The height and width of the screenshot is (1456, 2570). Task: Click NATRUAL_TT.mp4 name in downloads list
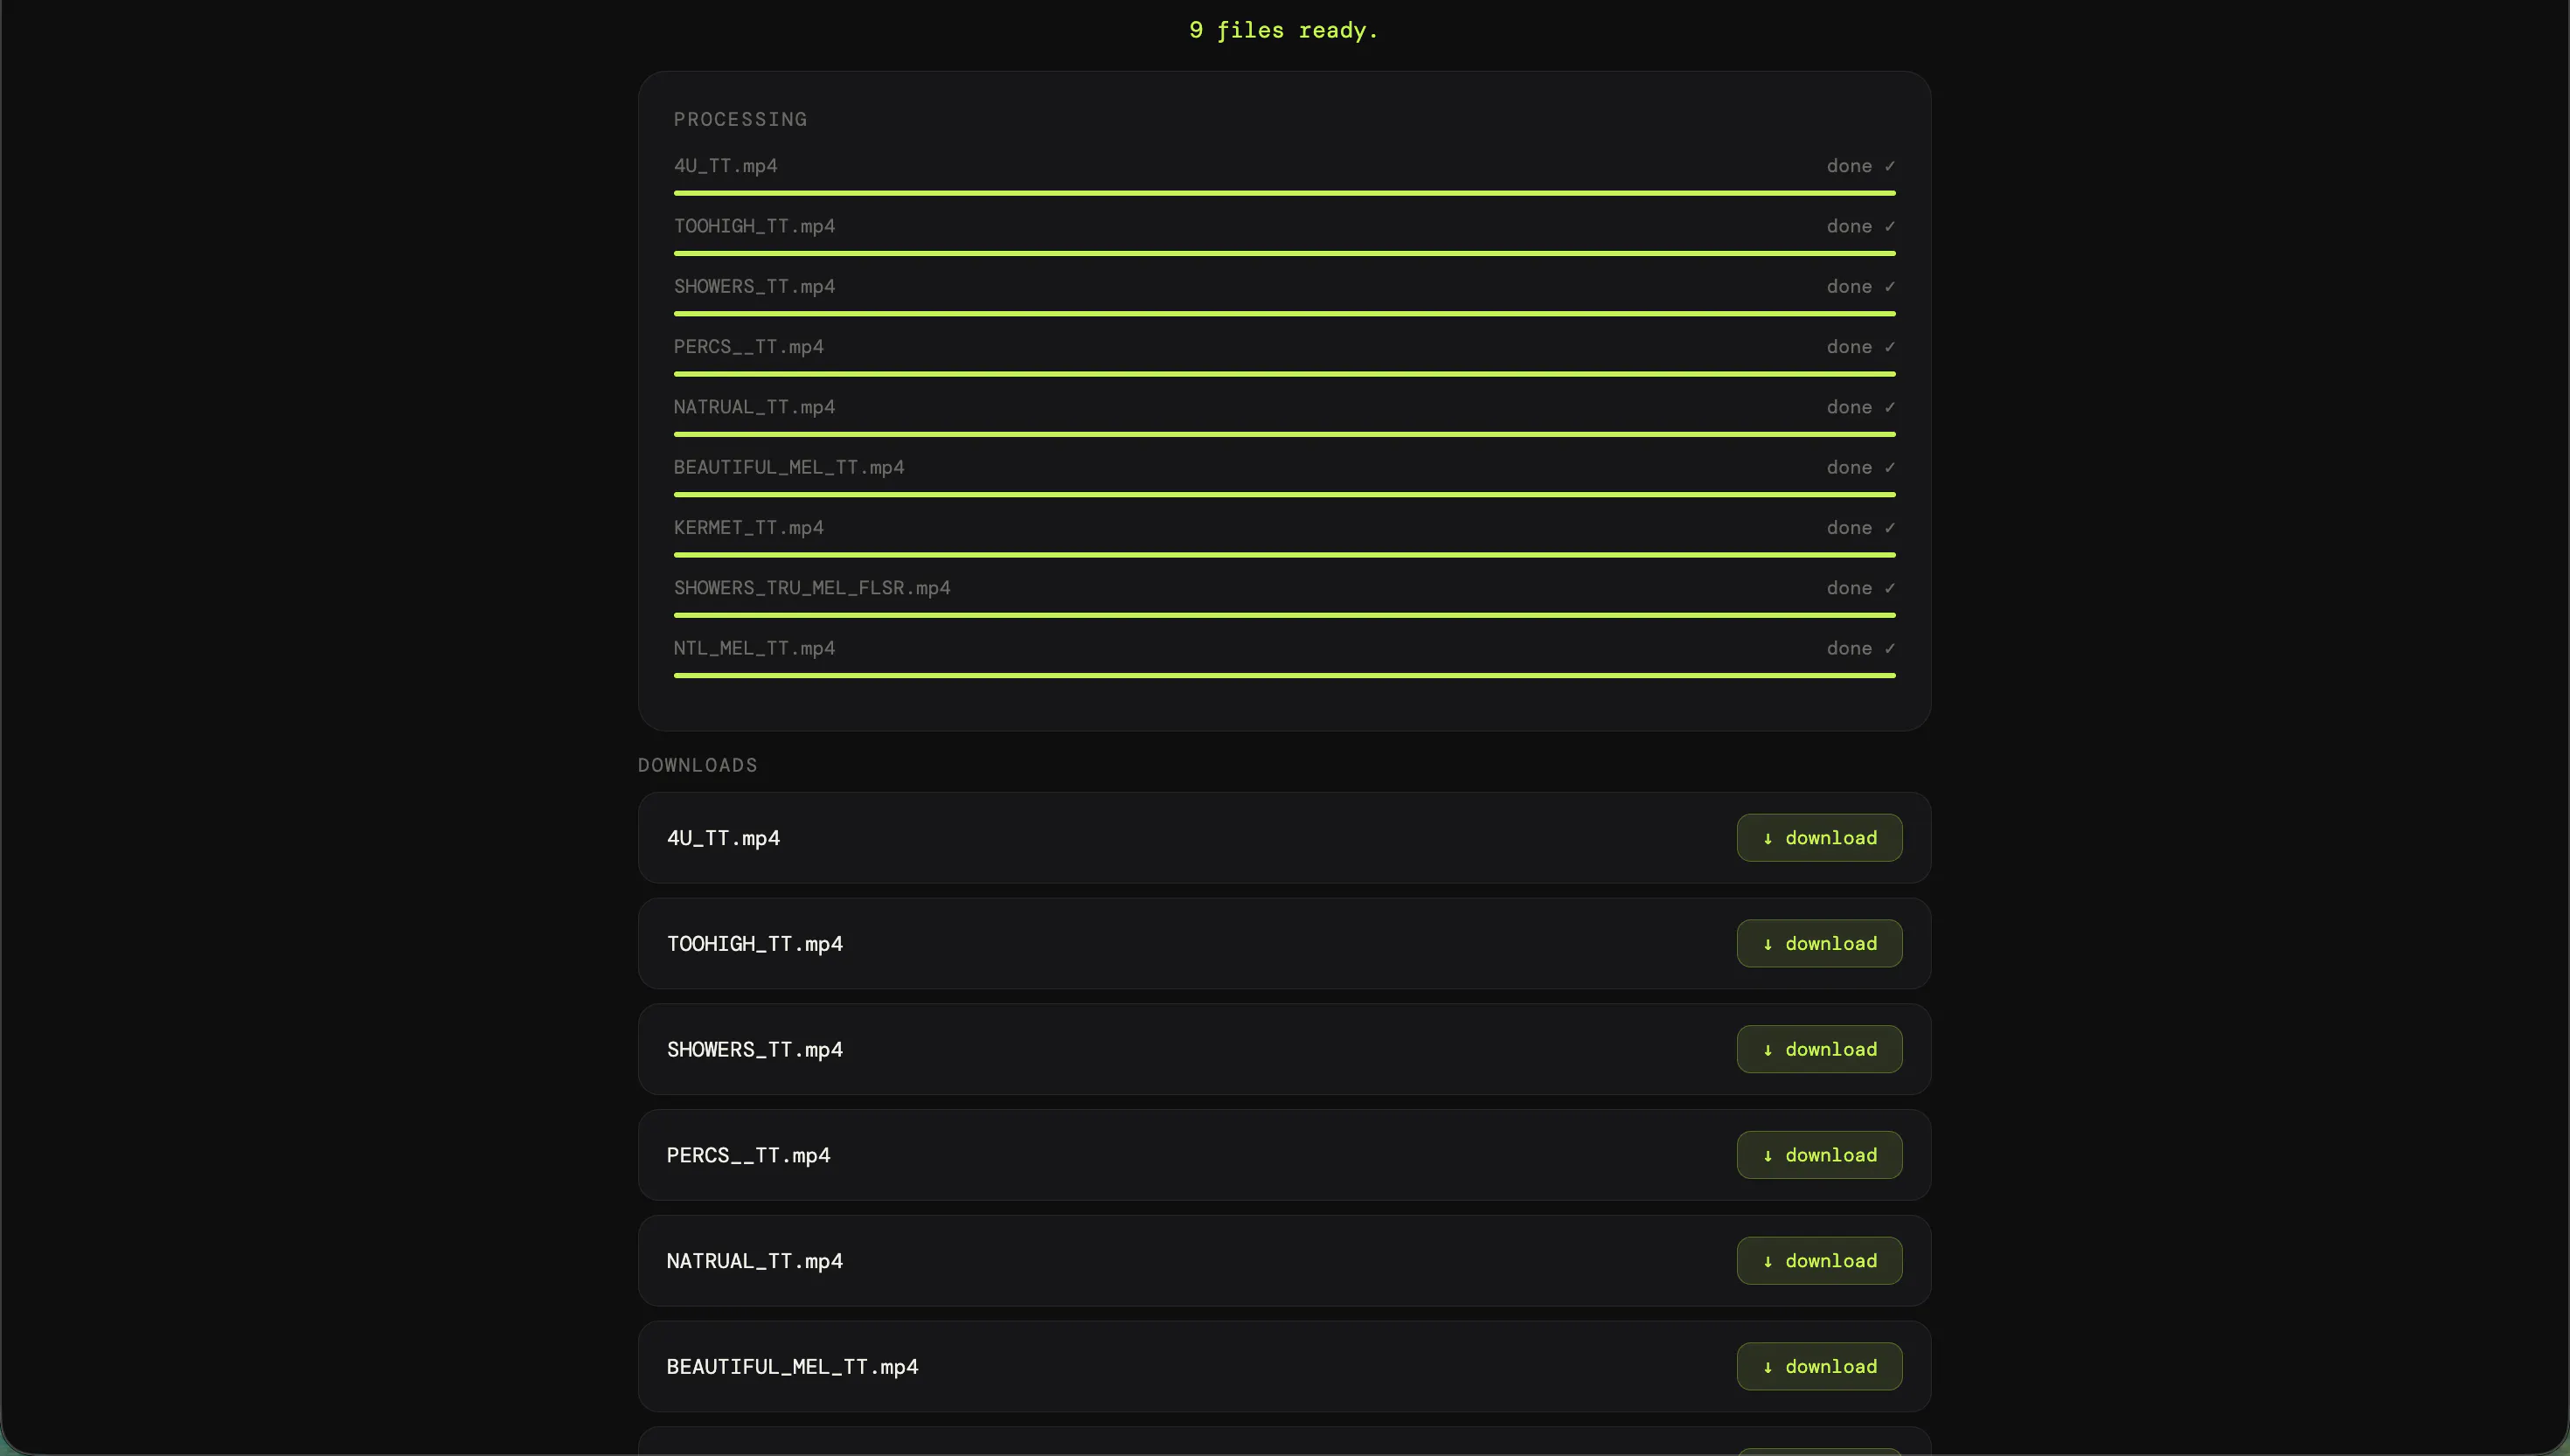click(x=755, y=1261)
